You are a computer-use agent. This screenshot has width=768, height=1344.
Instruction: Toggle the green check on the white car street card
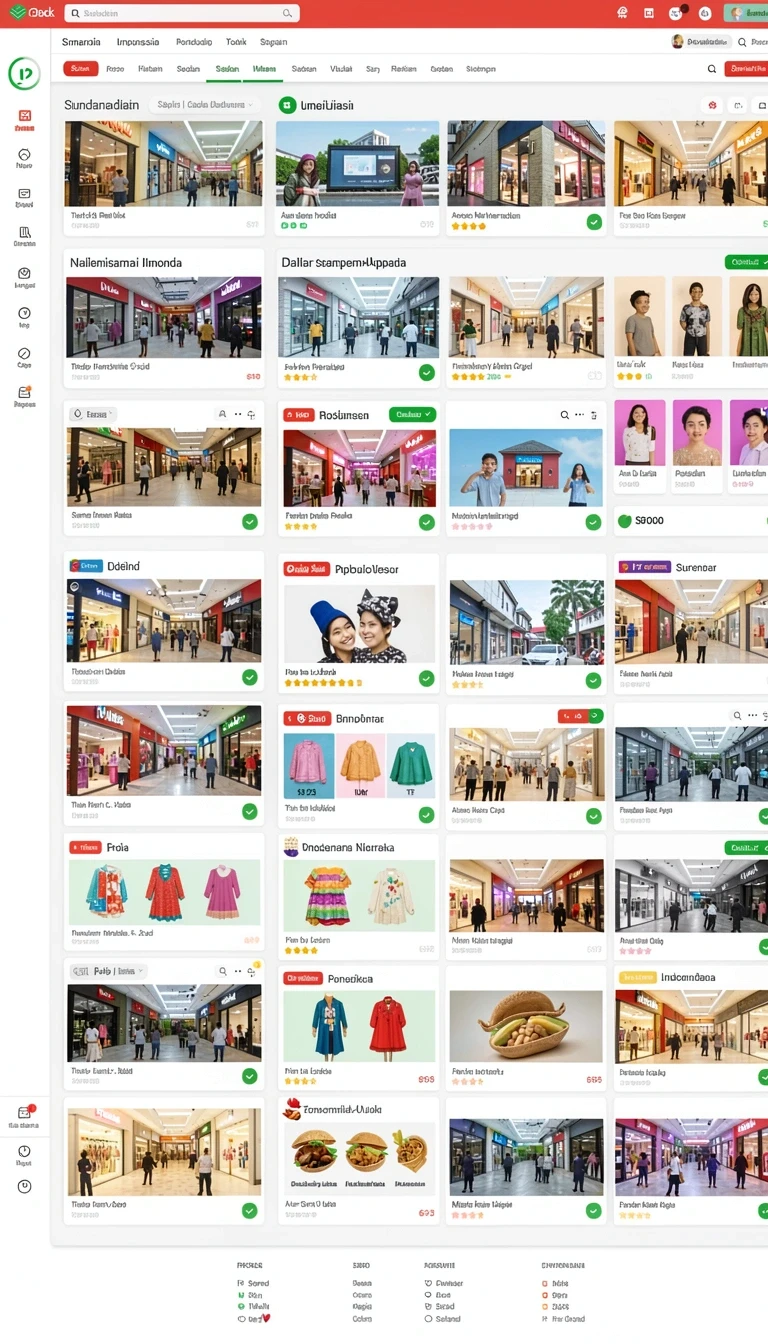pos(594,679)
